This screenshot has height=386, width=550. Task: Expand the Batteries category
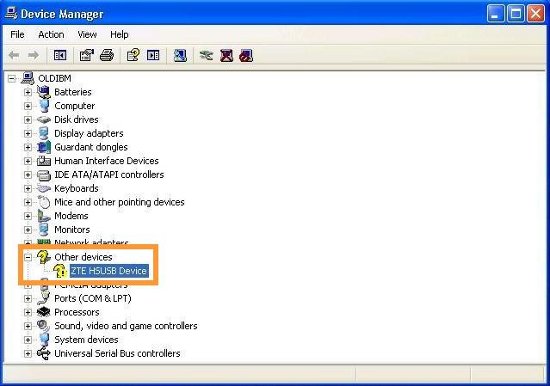28,92
